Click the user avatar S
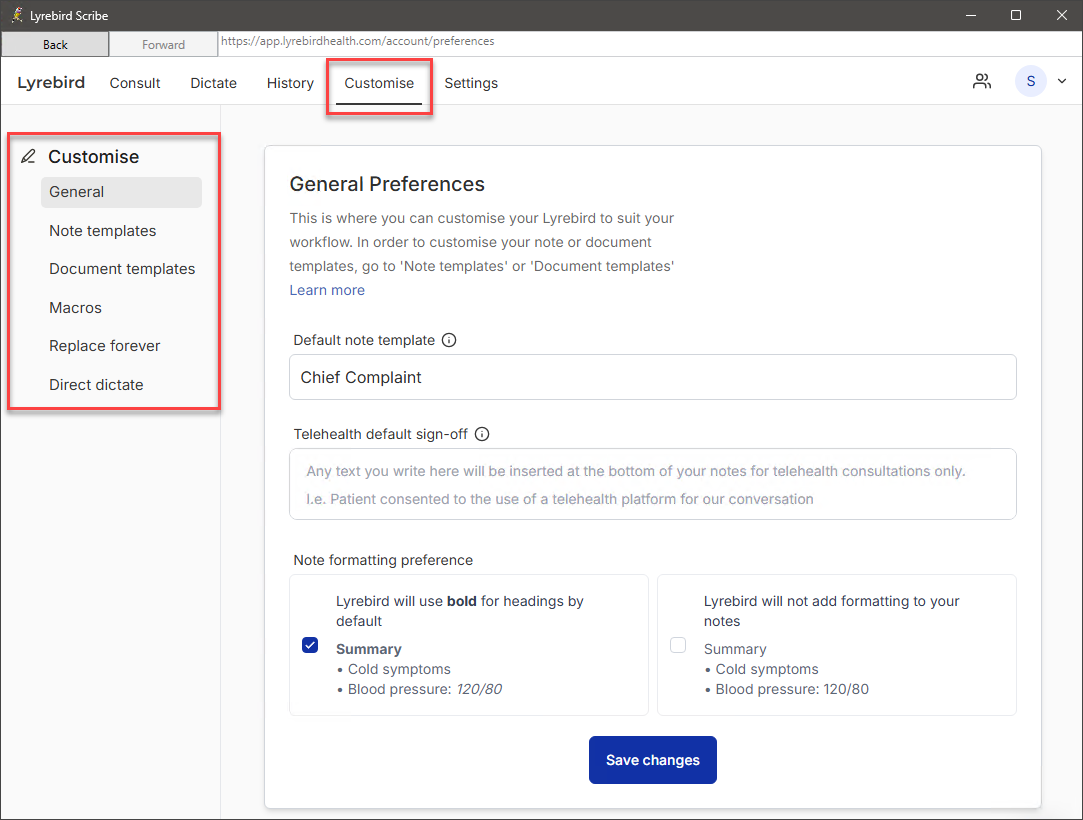 (x=1031, y=82)
